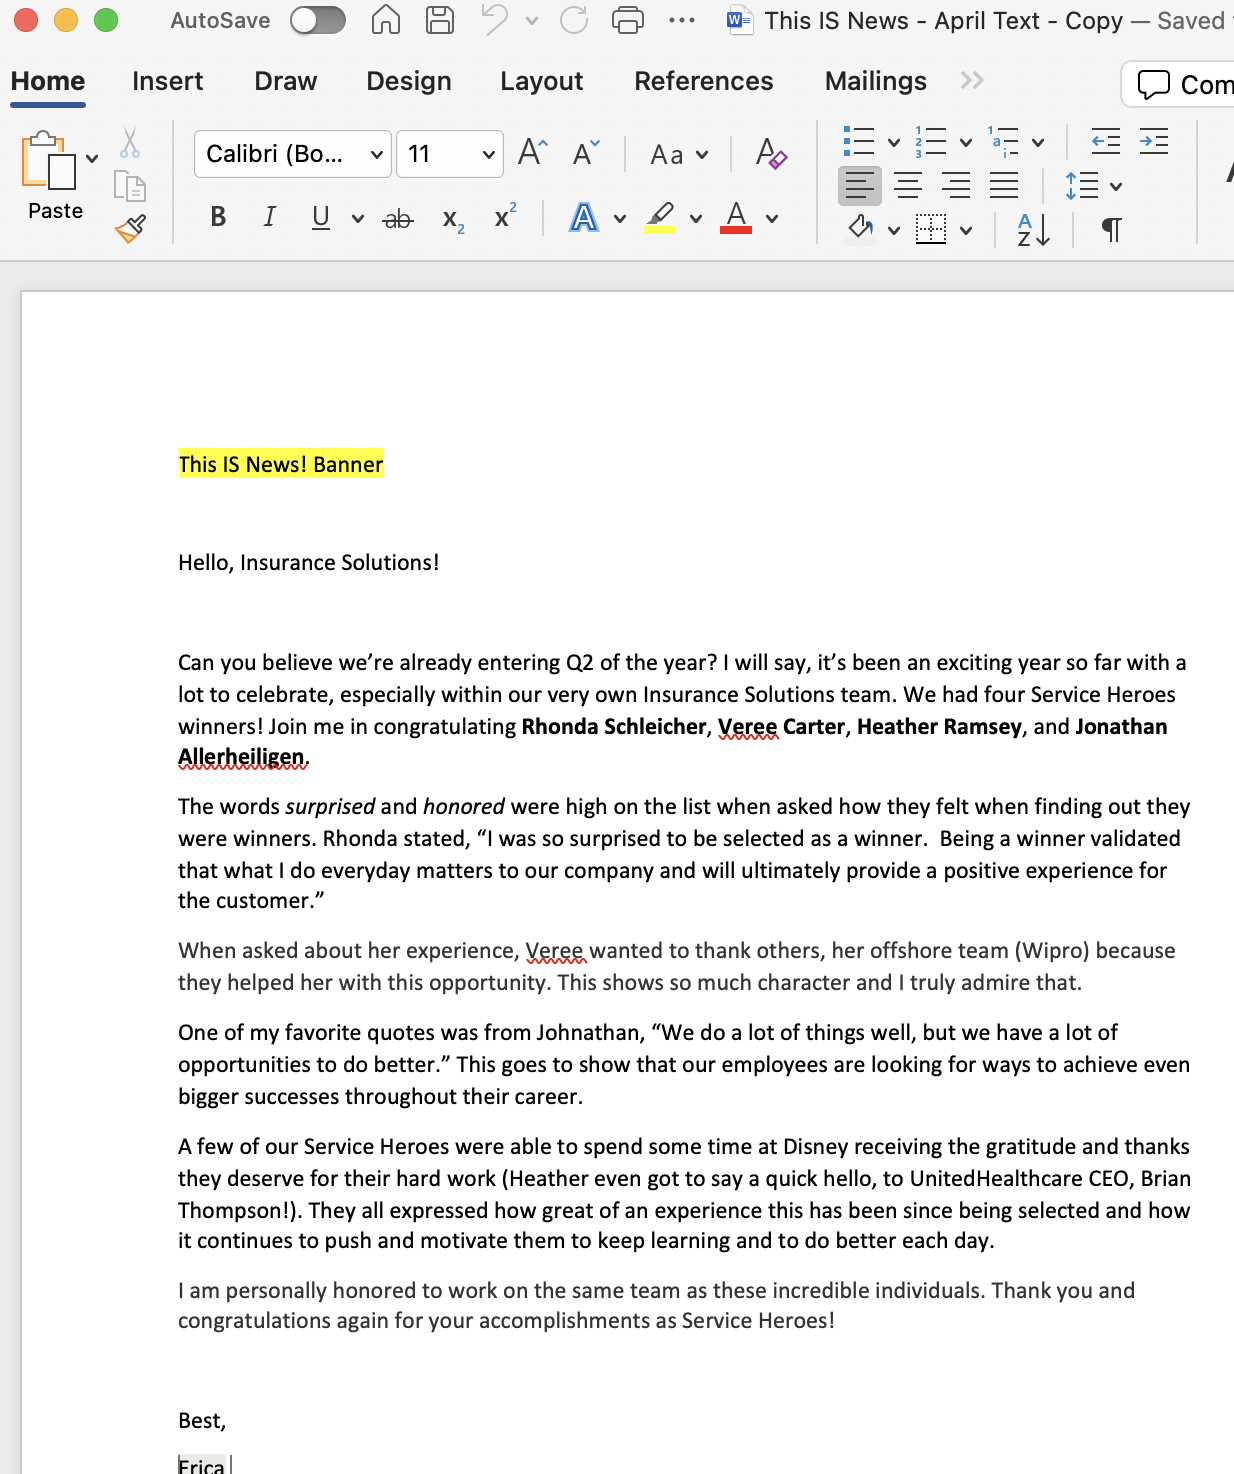The width and height of the screenshot is (1234, 1474).
Task: Expand highlight color picker arrow
Action: point(696,218)
